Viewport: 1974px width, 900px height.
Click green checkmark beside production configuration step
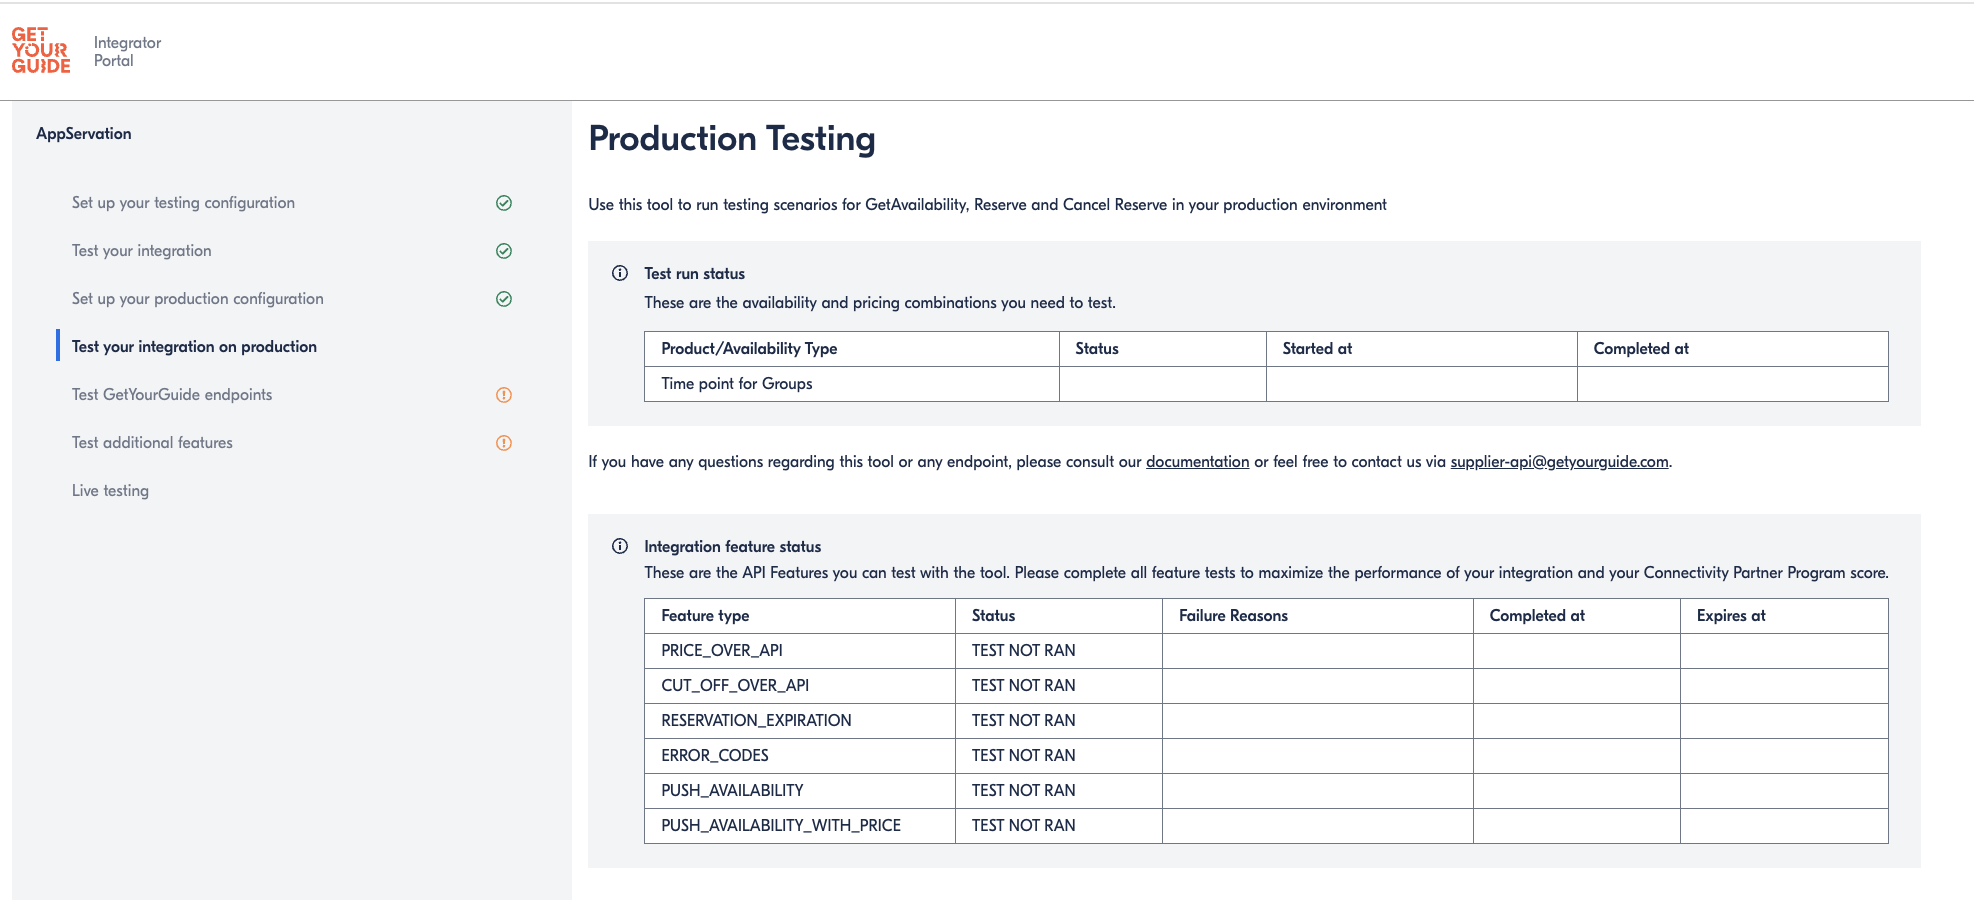pyautogui.click(x=504, y=299)
